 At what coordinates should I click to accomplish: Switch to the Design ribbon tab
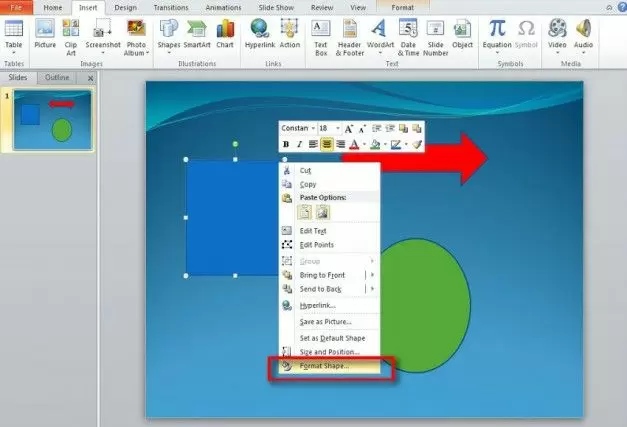126,7
